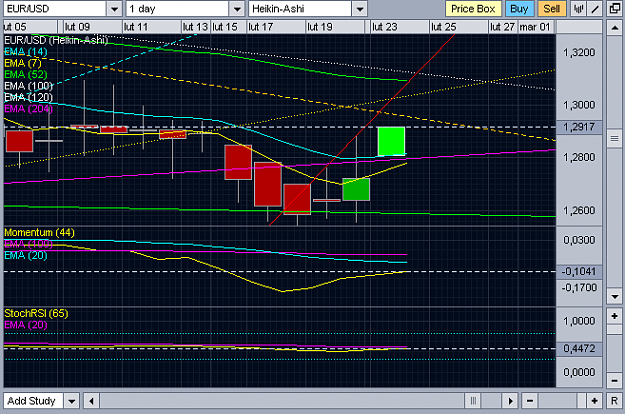Select the trend line drawing tool
Image resolution: width=625 pixels, height=414 pixels.
coord(595,9)
